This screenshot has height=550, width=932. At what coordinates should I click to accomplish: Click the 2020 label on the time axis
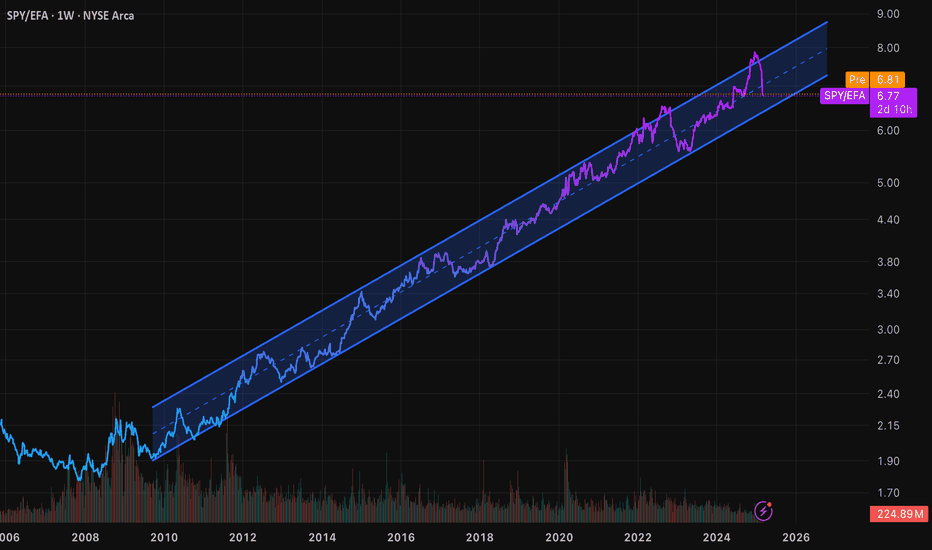559,538
